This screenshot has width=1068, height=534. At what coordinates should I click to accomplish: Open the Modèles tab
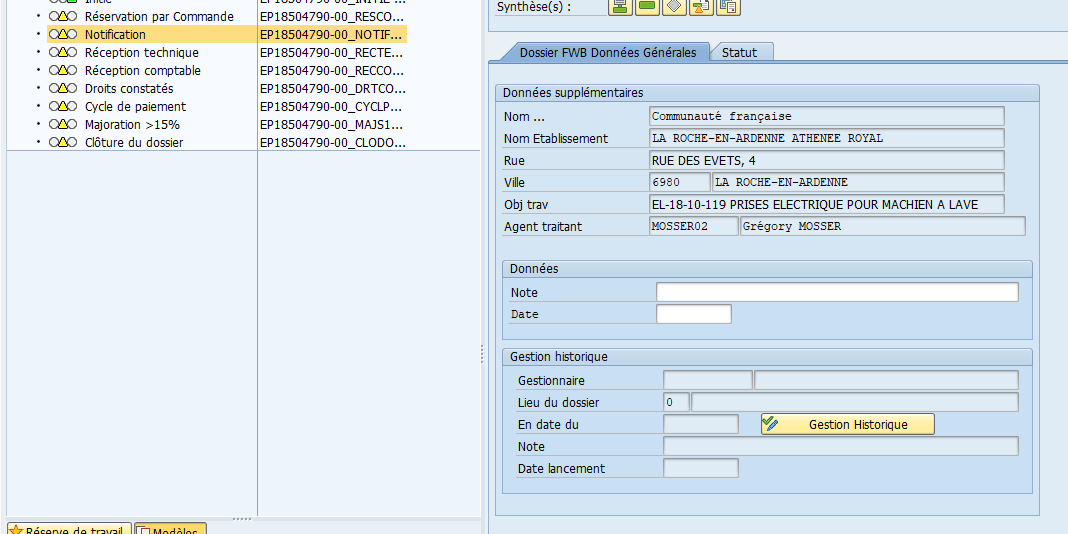pos(170,529)
